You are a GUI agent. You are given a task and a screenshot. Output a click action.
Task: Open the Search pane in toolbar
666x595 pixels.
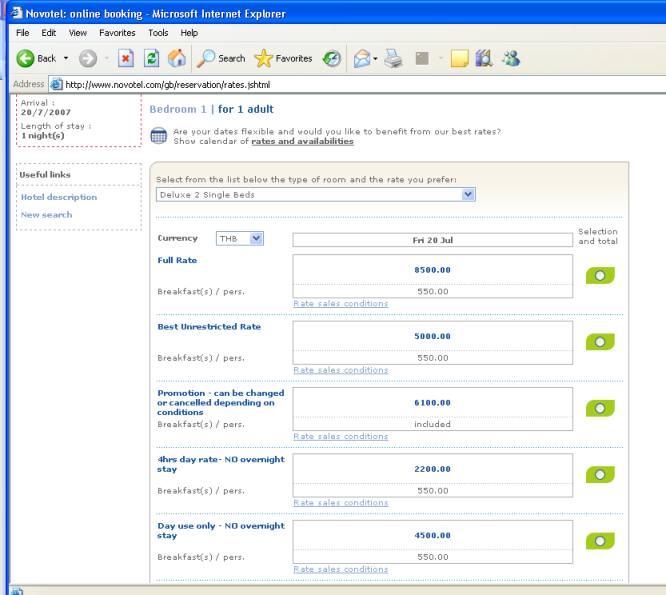[221, 58]
